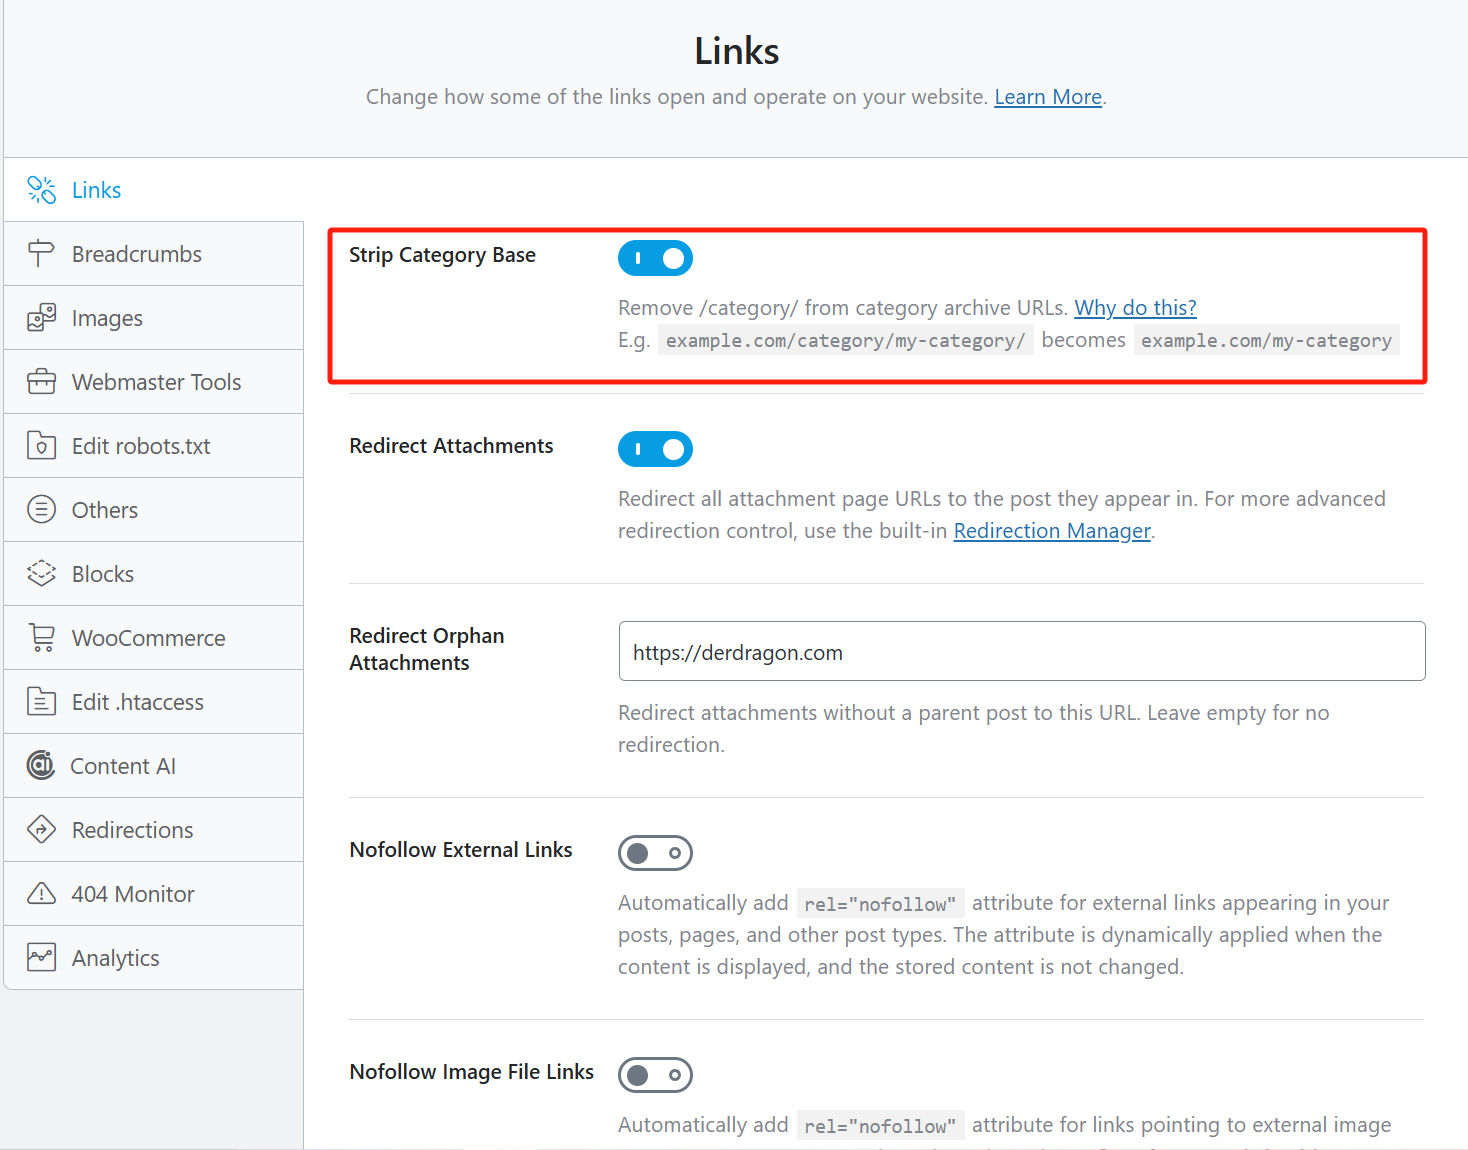Click the Links chain icon in sidebar

pyautogui.click(x=41, y=190)
